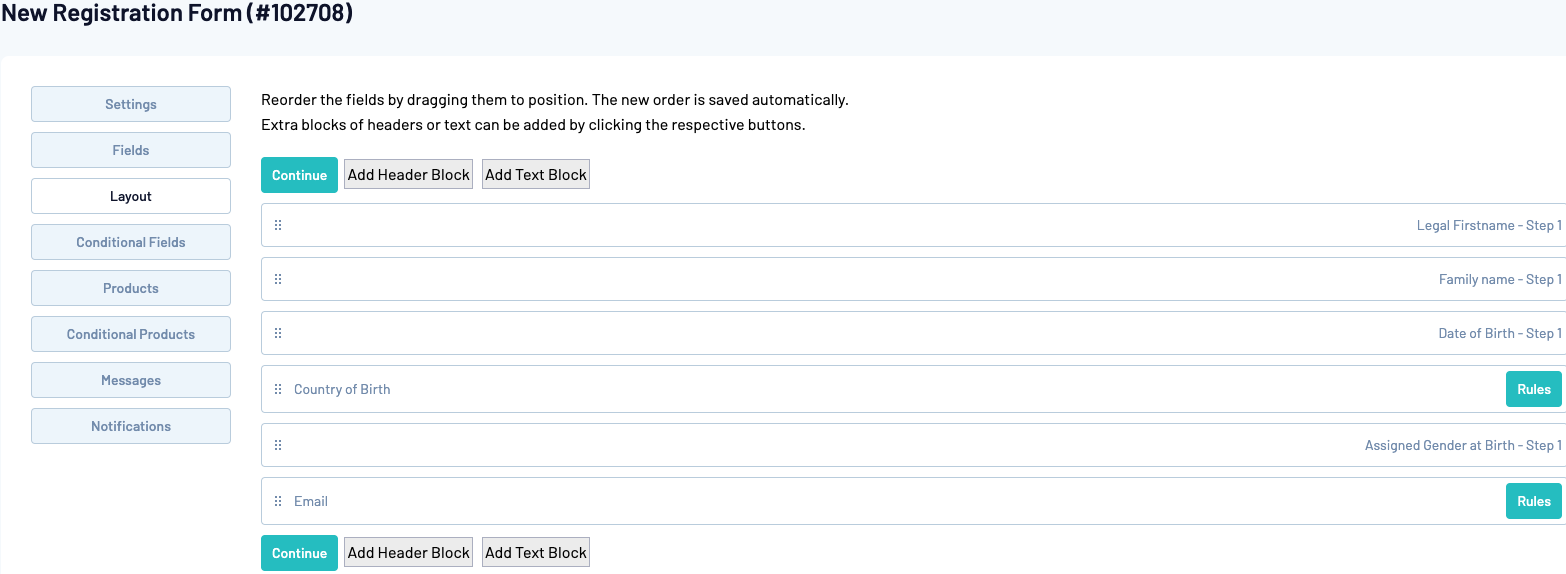Click drag handle icon for Date of Birth row

click(278, 333)
